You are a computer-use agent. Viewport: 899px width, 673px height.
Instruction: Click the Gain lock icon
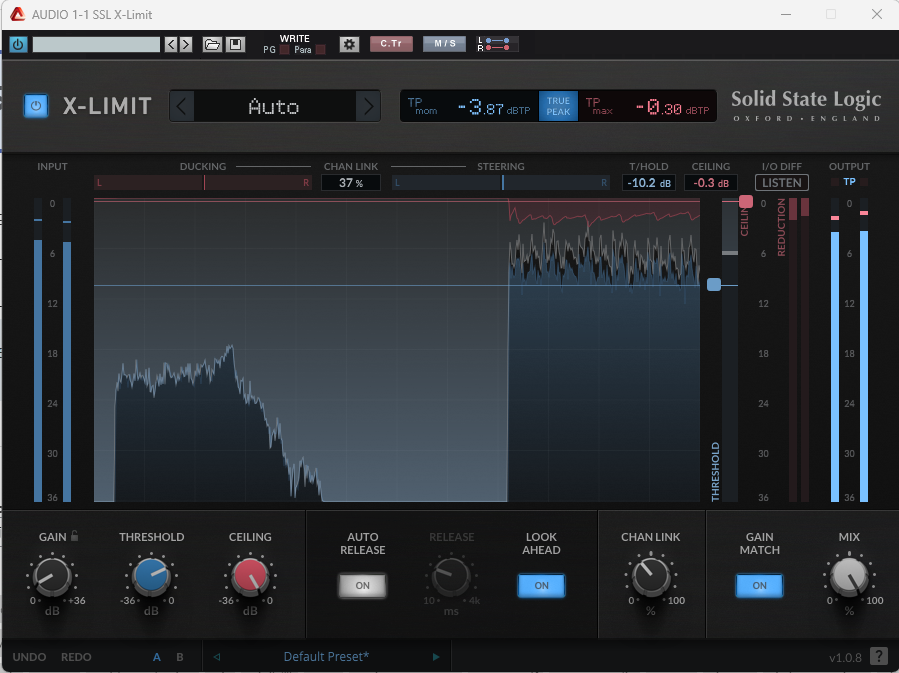[x=75, y=536]
